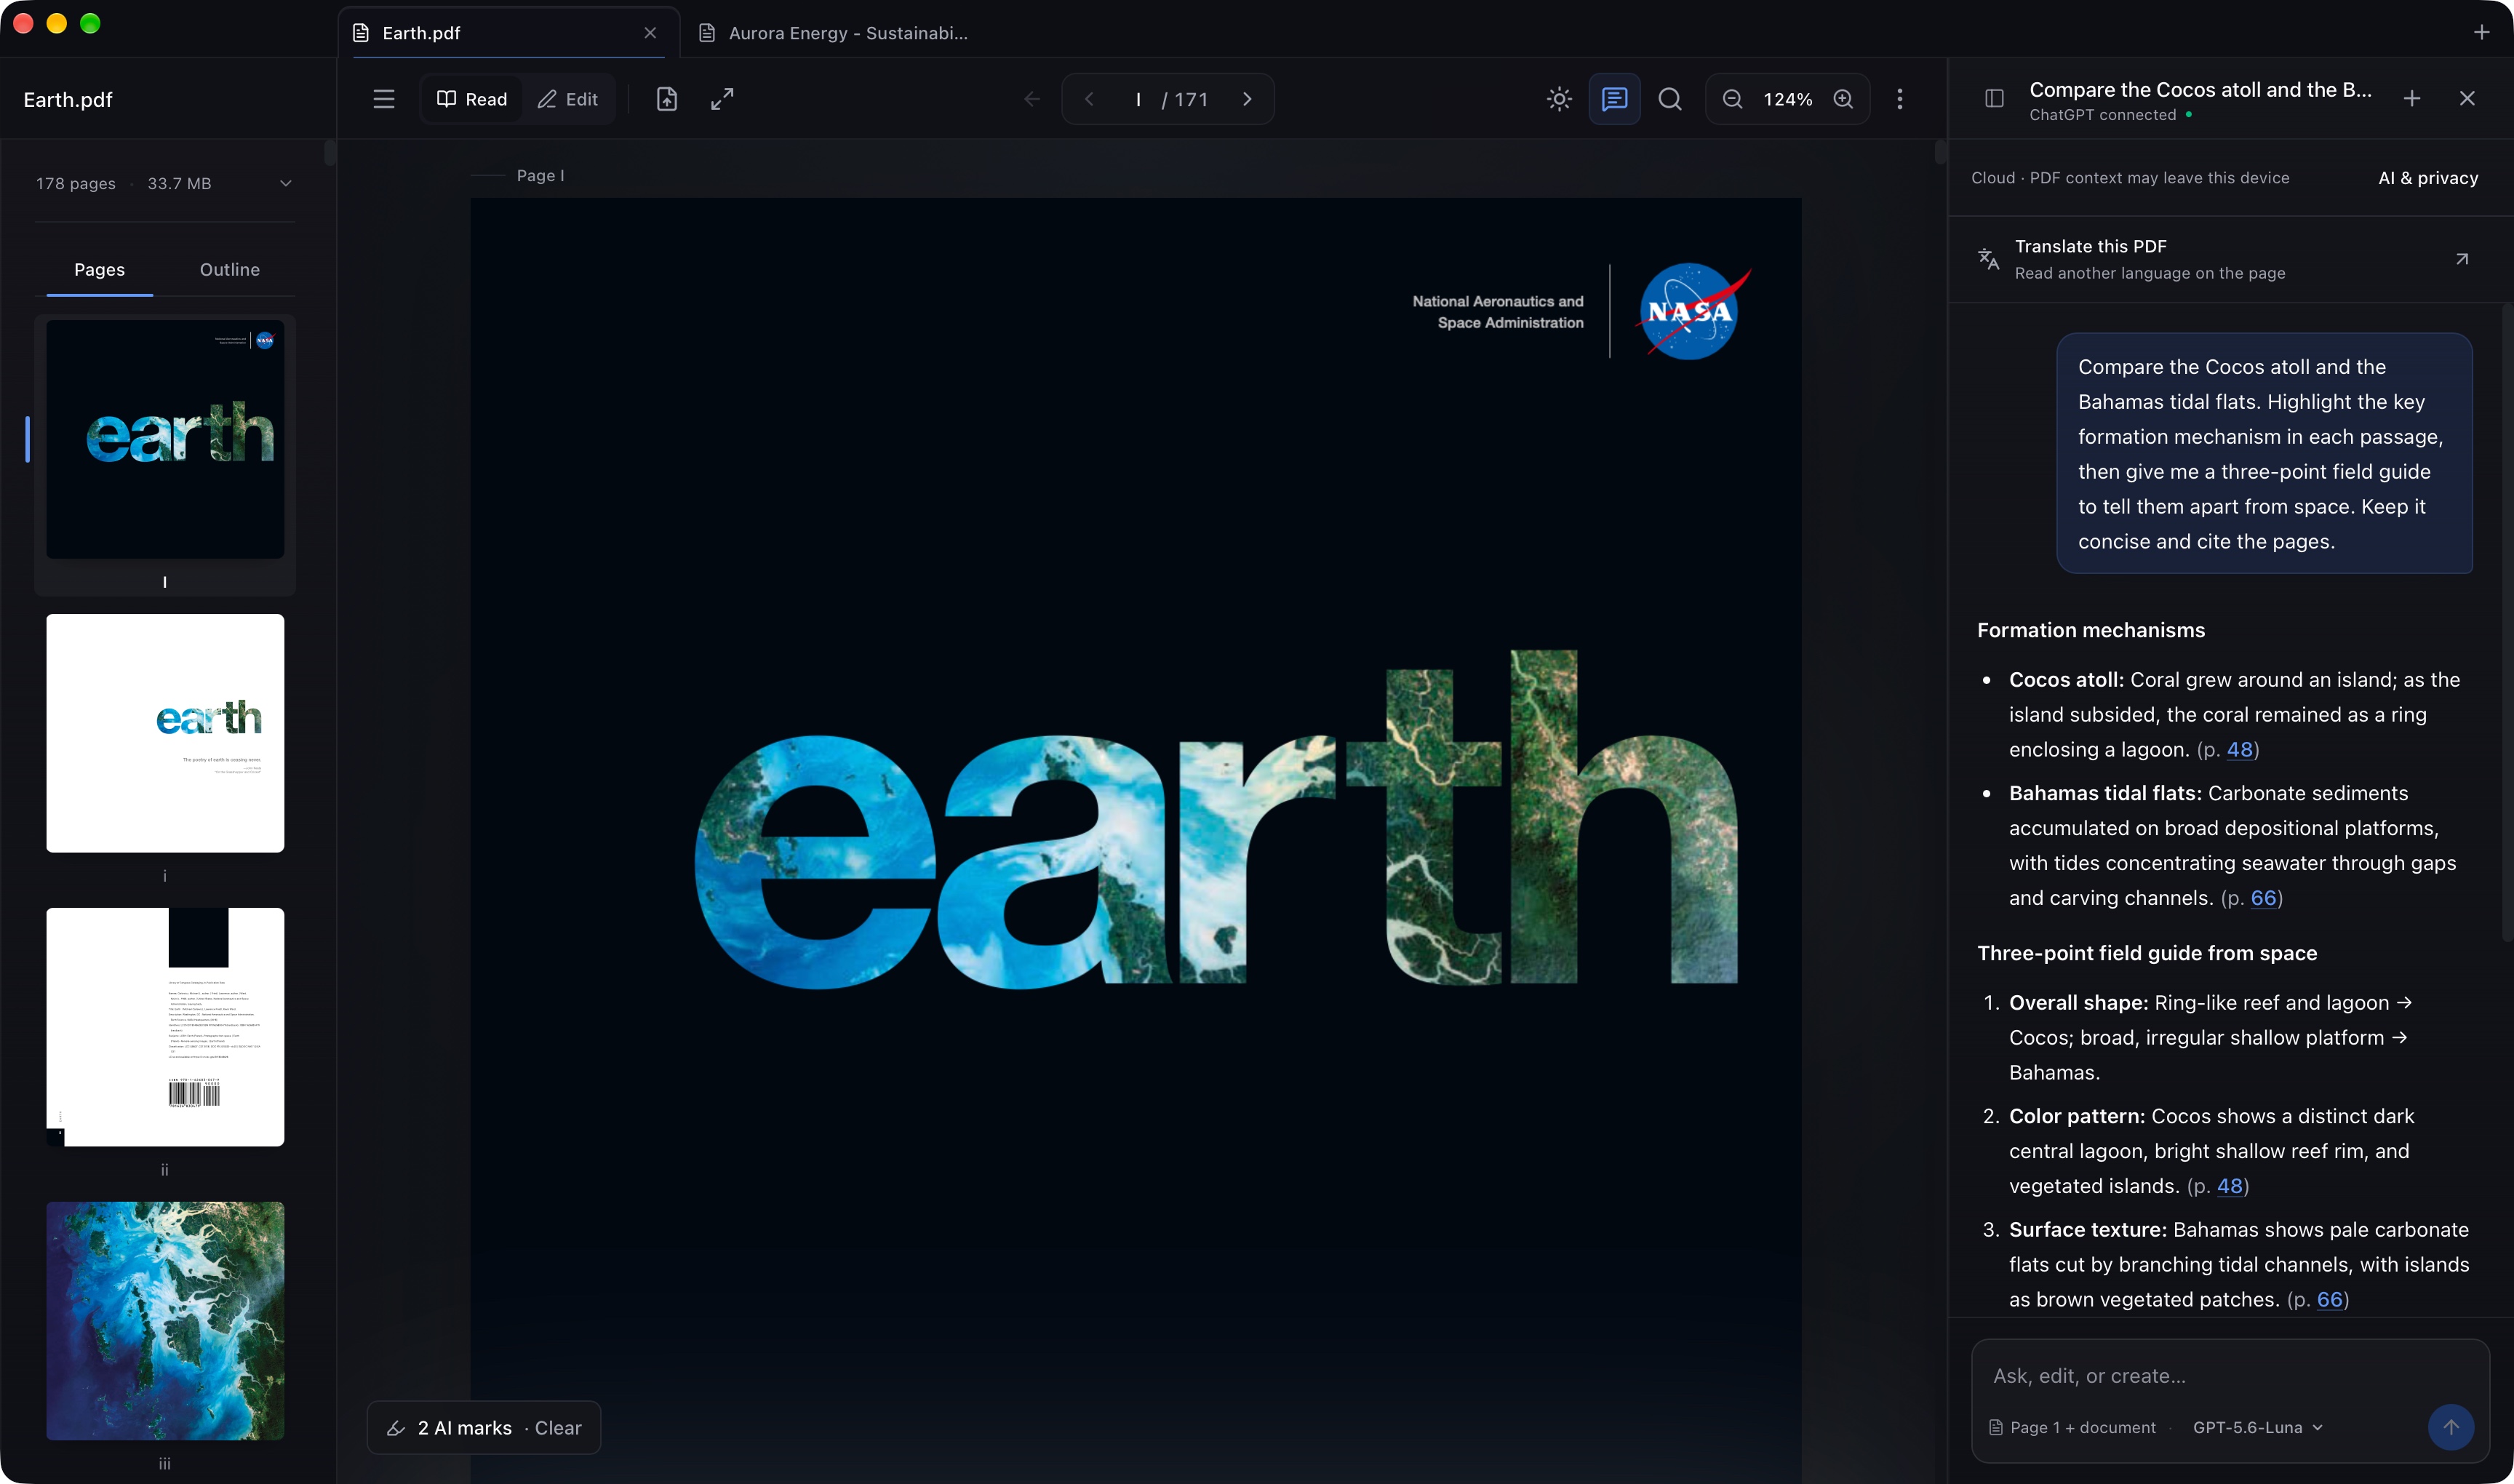The image size is (2514, 1484).
Task: Click the Translate this PDF option
Action: pos(2230,259)
